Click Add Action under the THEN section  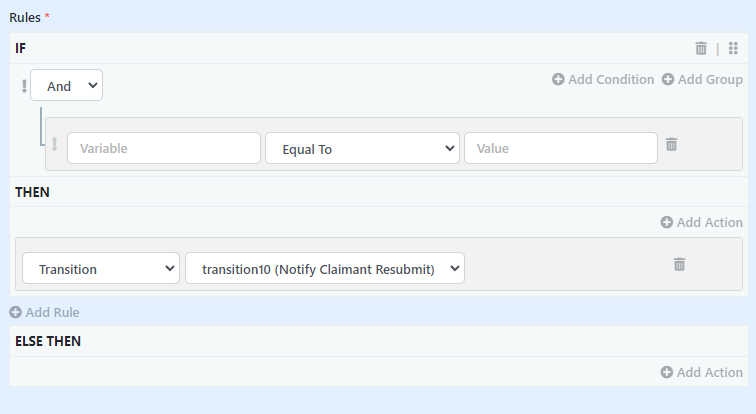(x=702, y=222)
